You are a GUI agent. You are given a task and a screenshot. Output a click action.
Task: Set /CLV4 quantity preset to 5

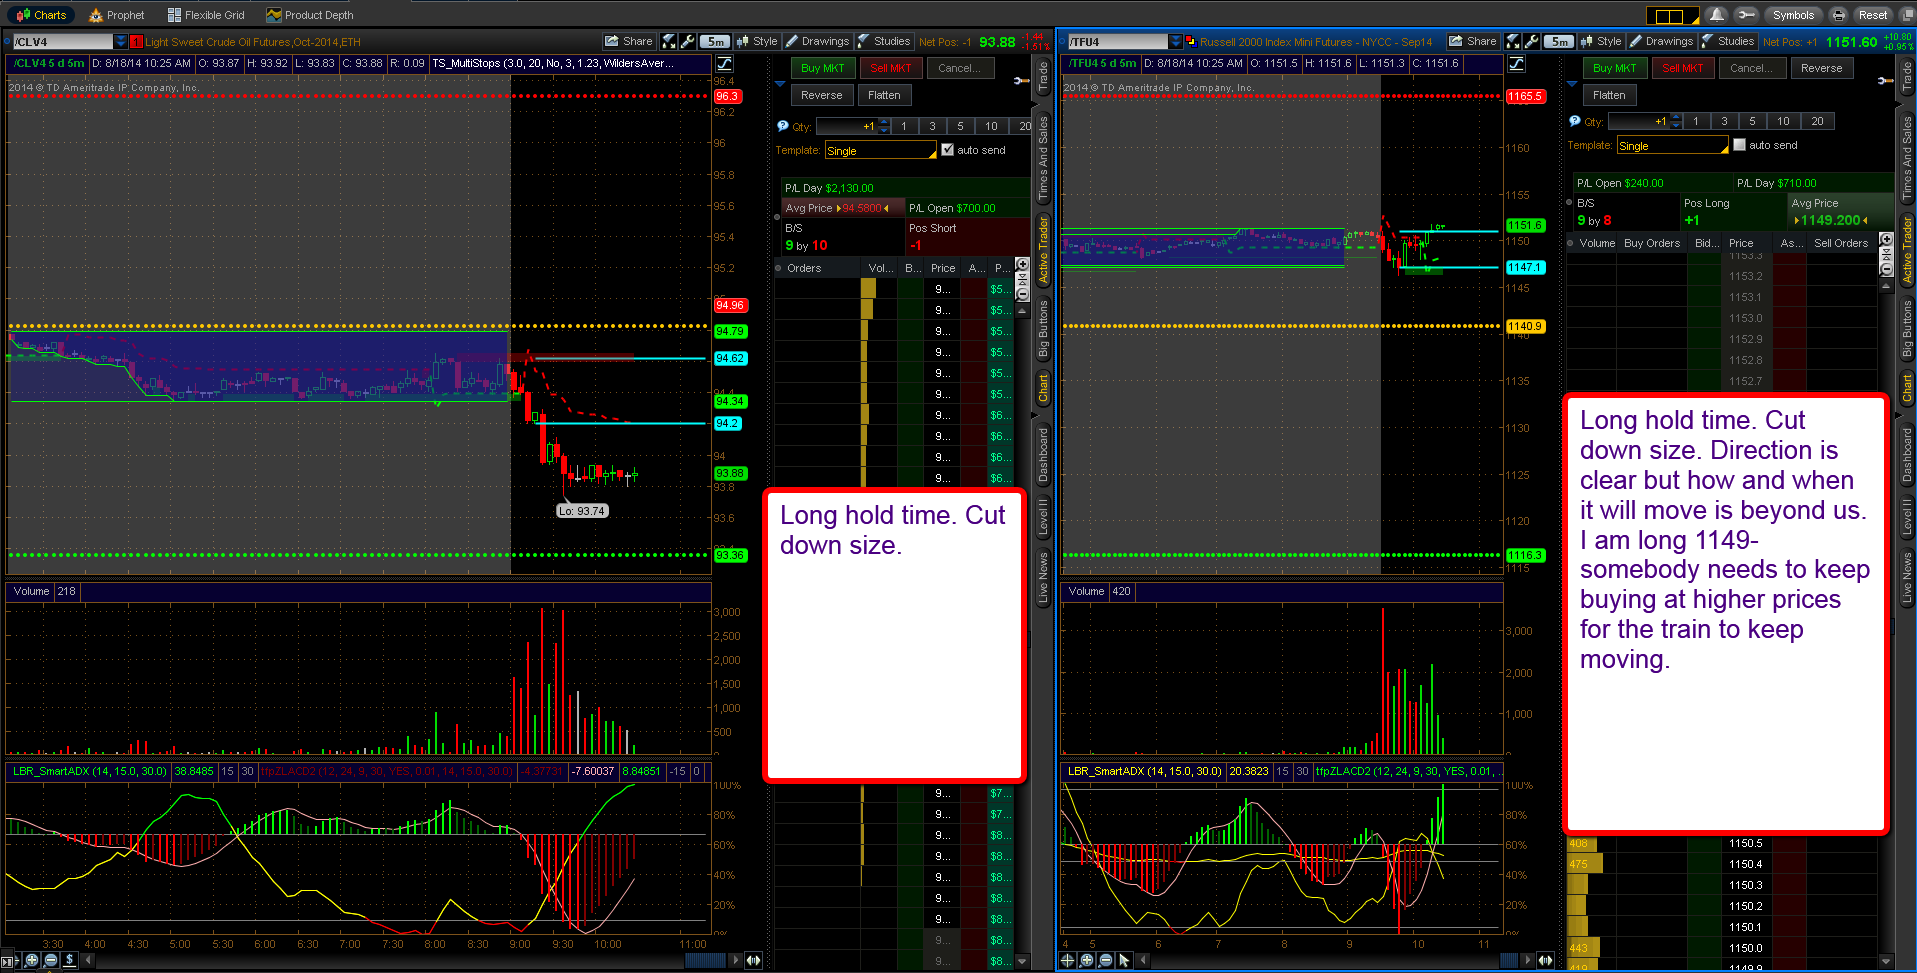tap(960, 126)
